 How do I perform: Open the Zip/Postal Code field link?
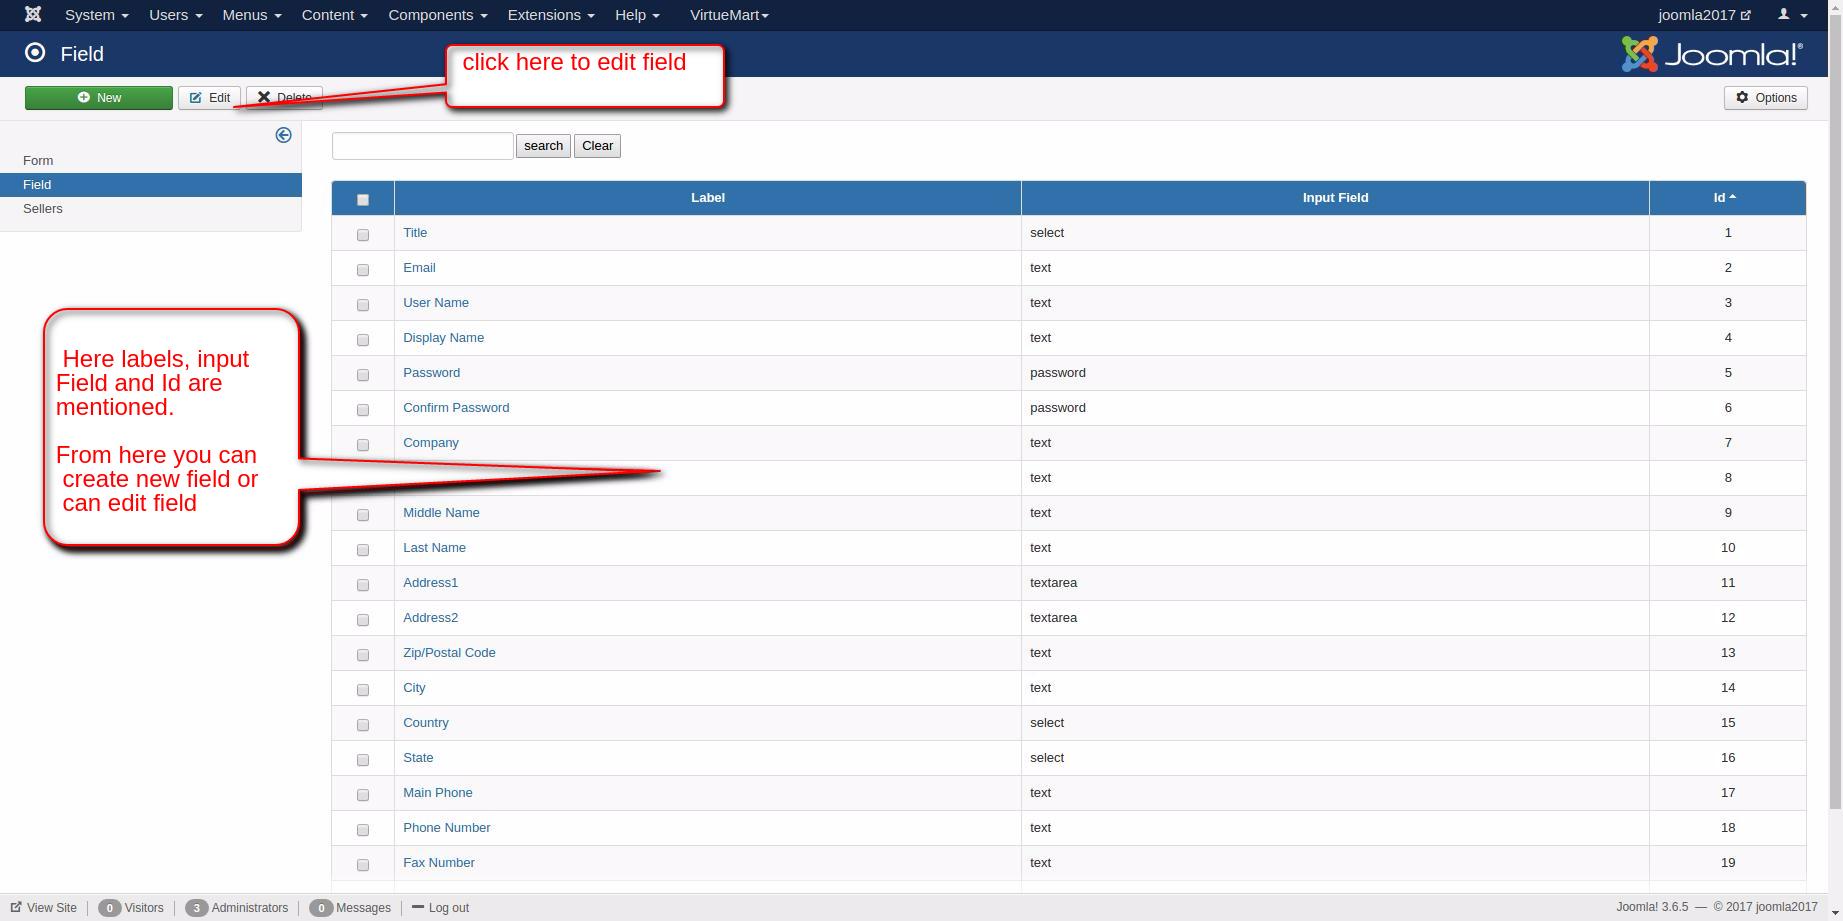449,653
